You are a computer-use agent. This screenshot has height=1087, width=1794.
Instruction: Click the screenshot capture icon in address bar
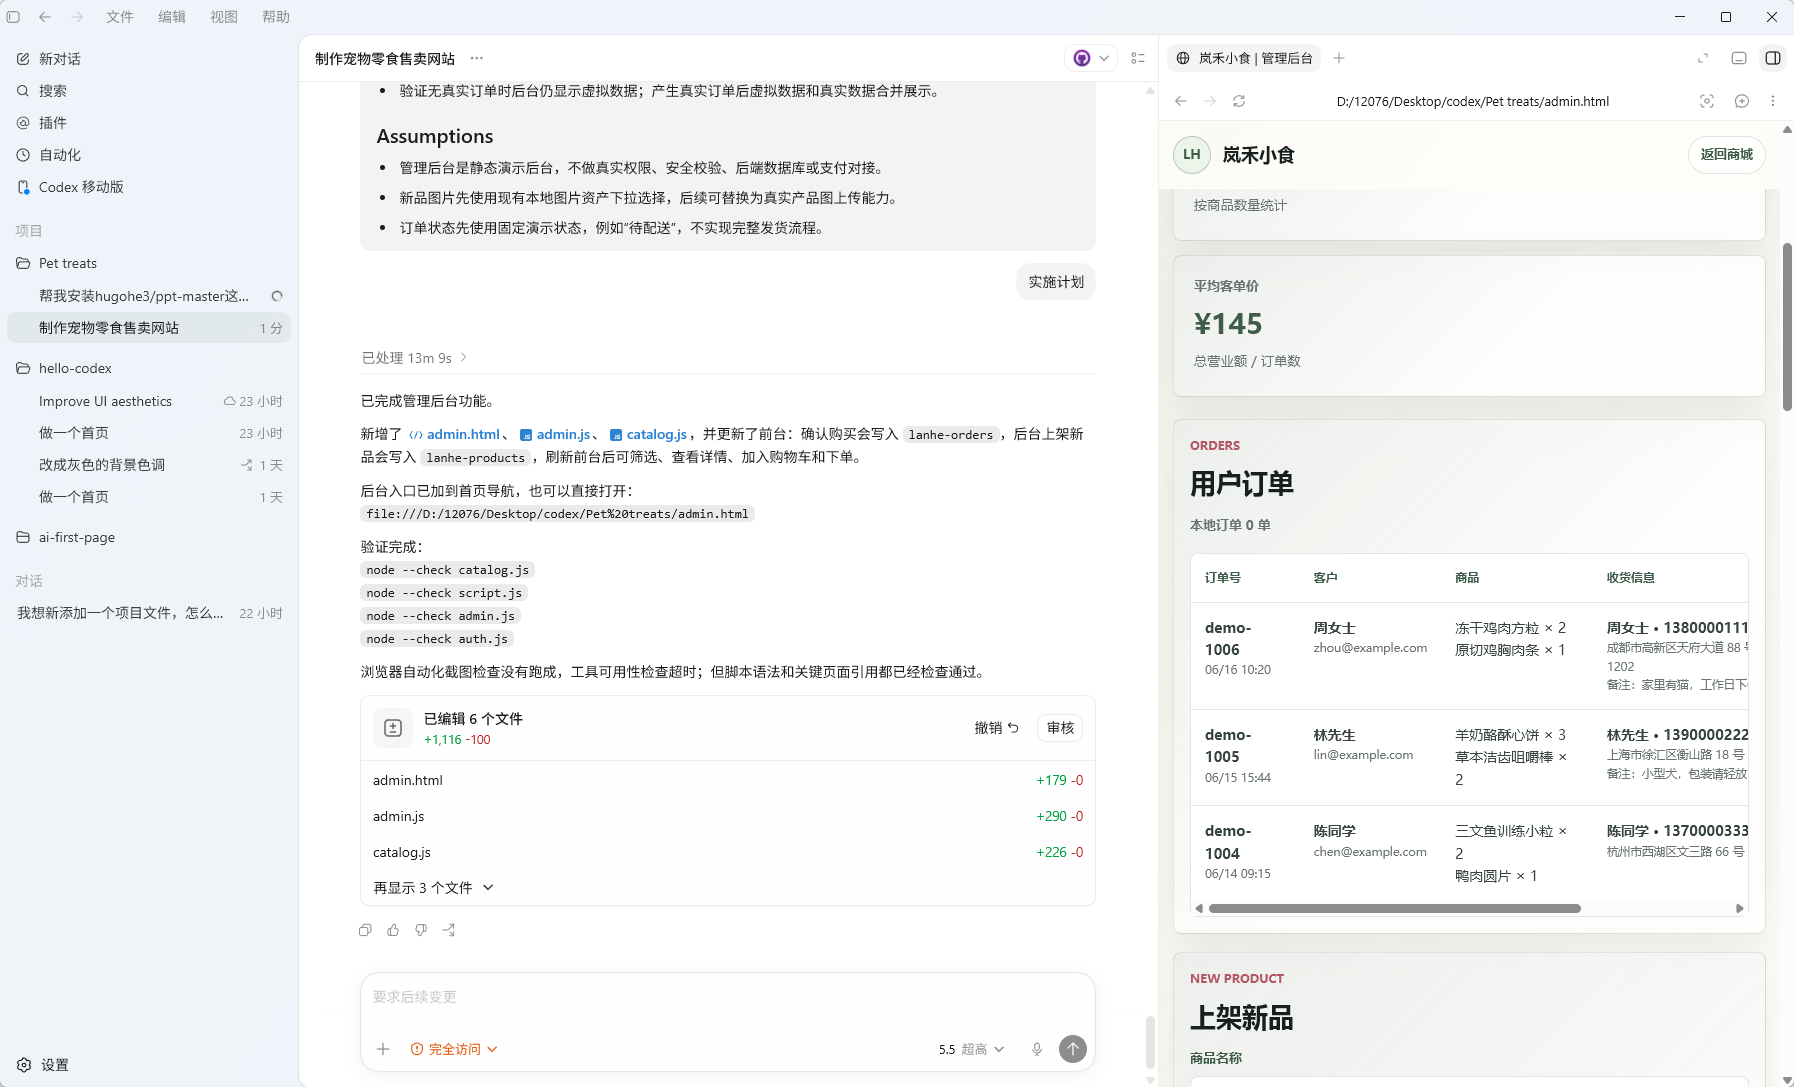(1707, 101)
